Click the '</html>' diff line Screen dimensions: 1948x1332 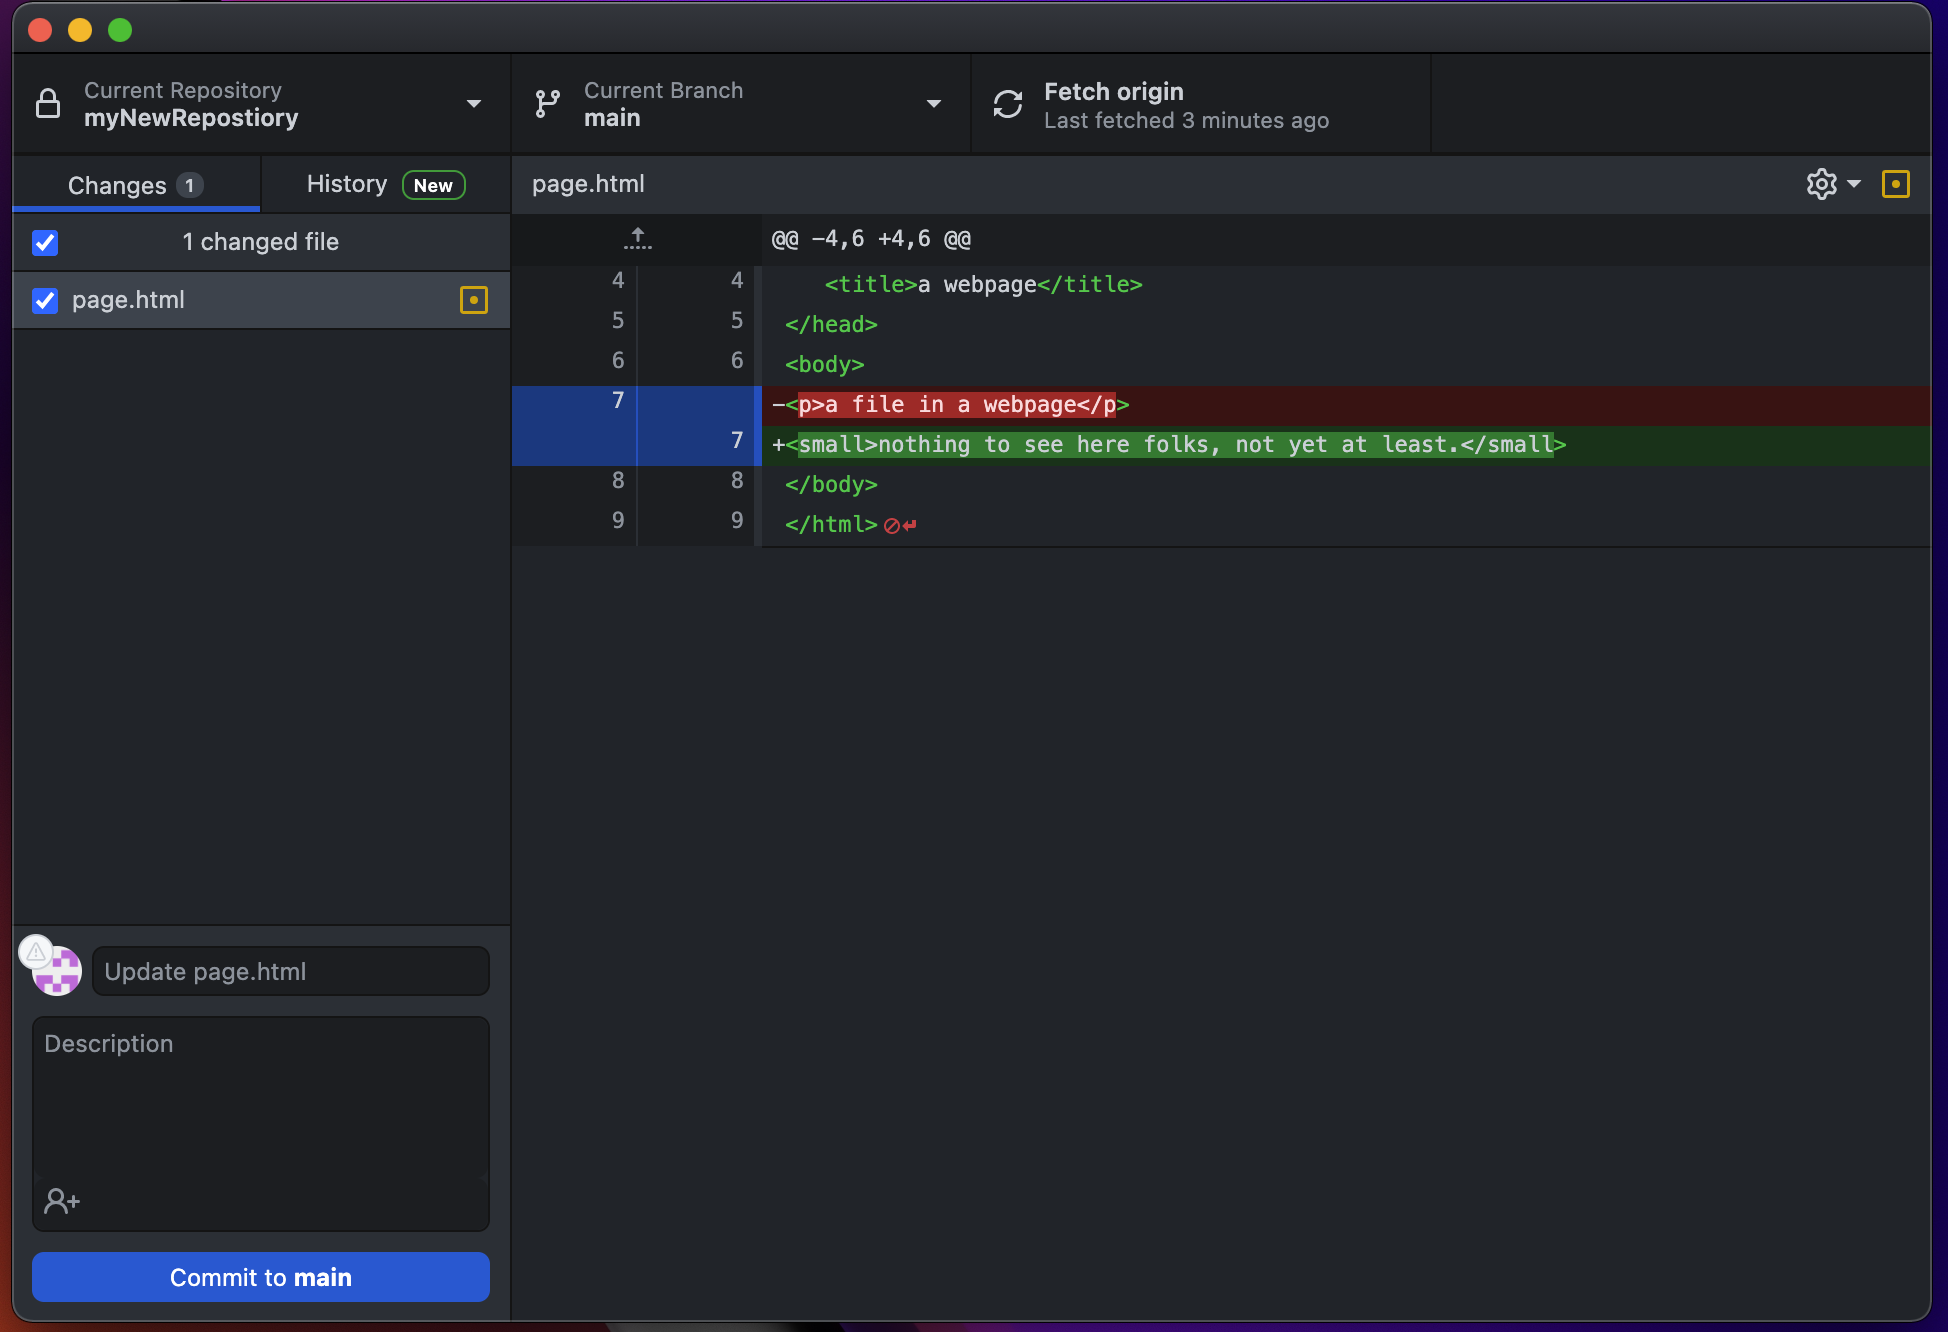tap(1346, 525)
